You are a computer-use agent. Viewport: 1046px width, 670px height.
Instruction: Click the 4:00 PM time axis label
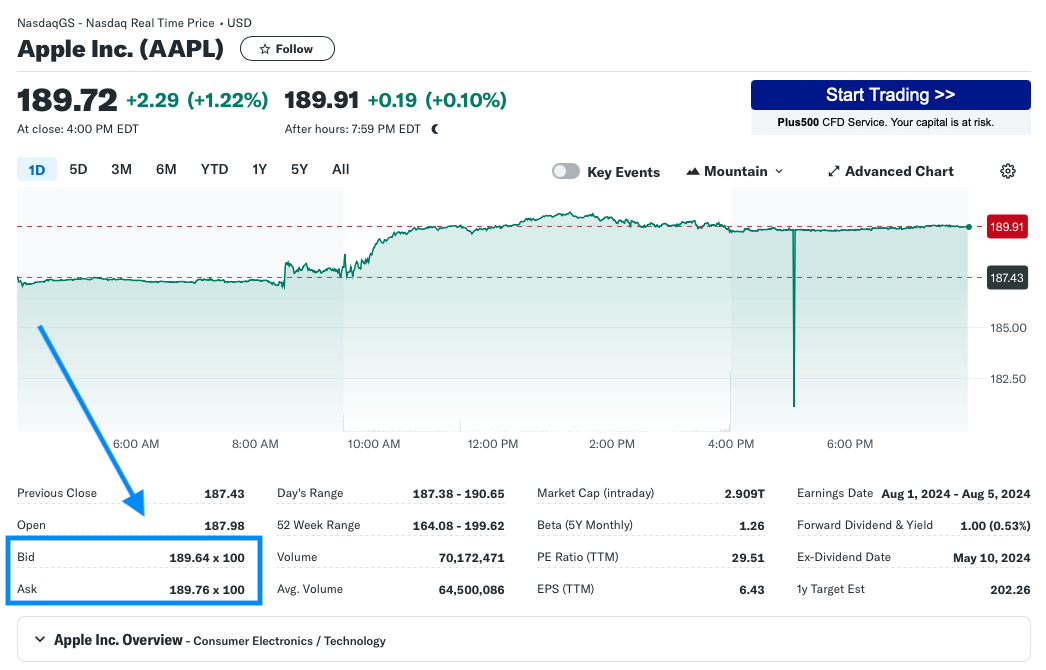pyautogui.click(x=730, y=444)
